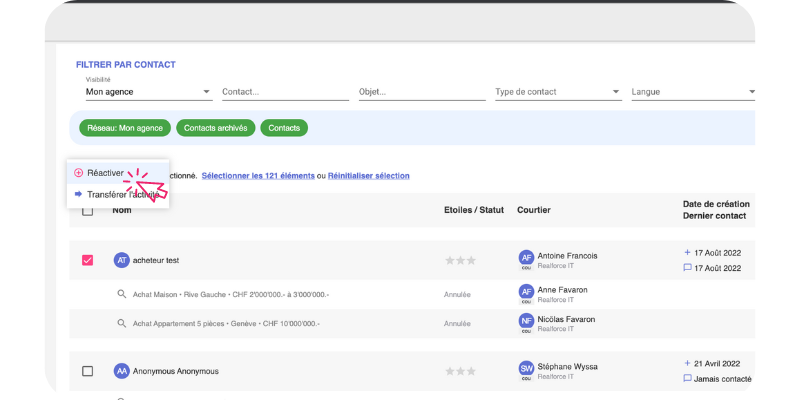Viewport: 800px width, 400px height.
Task: Click the blue arrow icon beside Transférer l'activité
Action: point(79,194)
